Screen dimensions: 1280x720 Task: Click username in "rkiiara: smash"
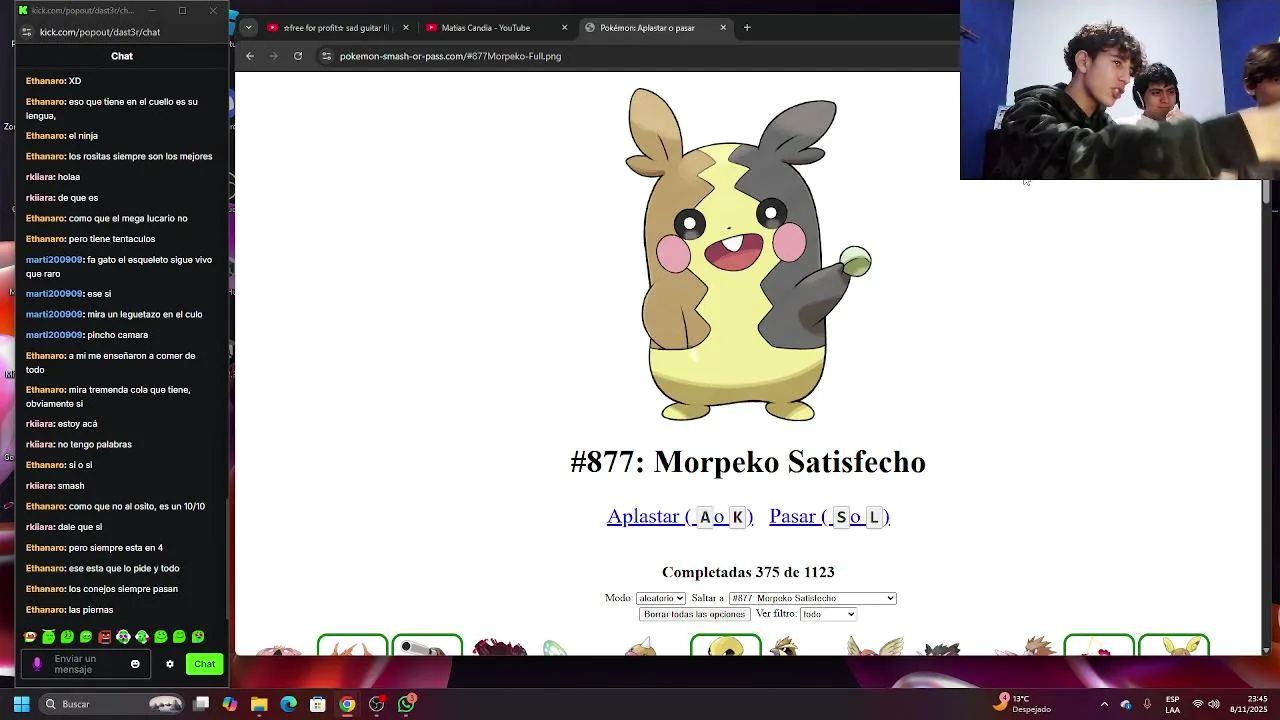40,486
